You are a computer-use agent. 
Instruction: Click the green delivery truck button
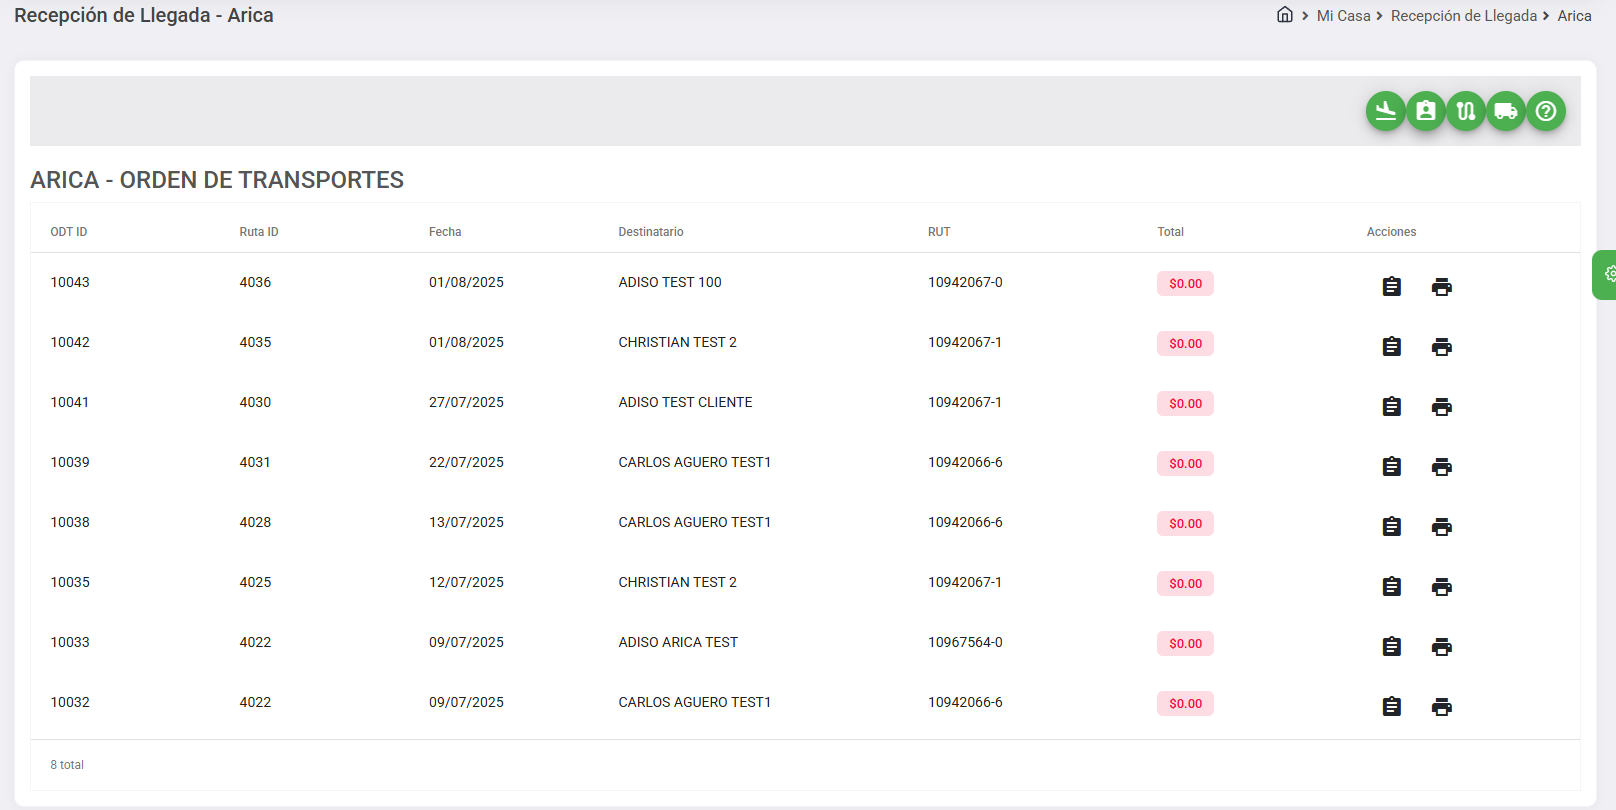1505,111
